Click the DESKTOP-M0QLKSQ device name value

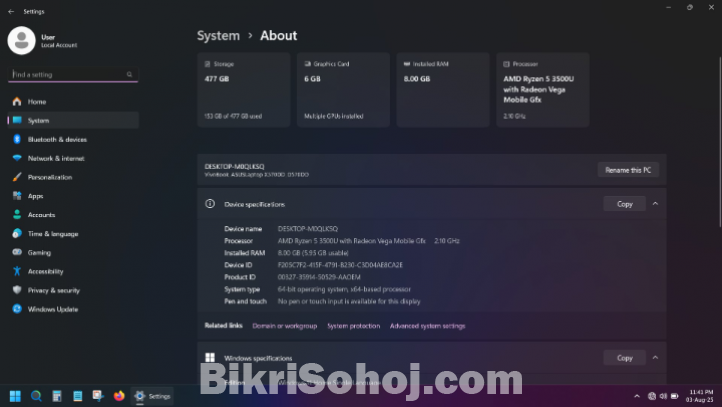308,229
